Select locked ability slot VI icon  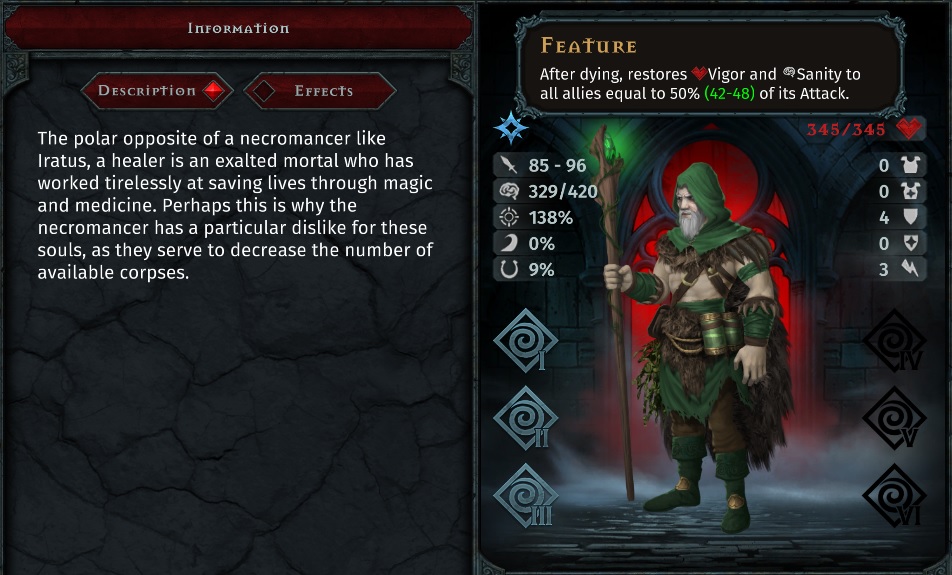click(894, 495)
